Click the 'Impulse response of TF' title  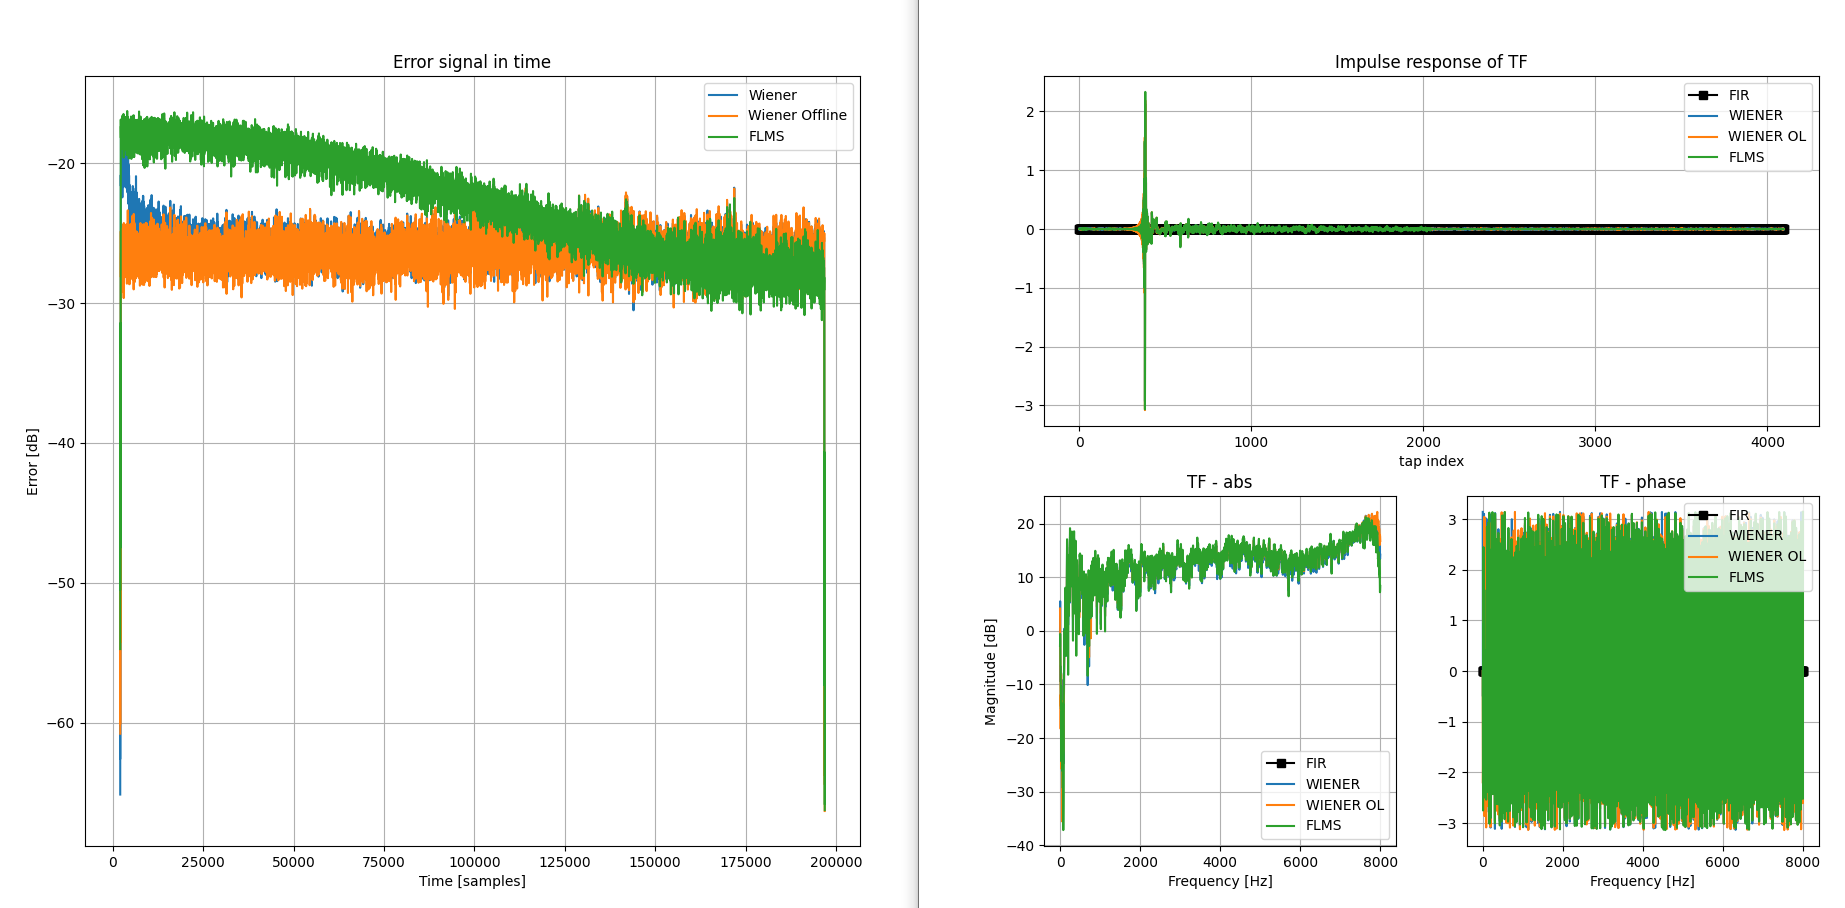(x=1431, y=62)
